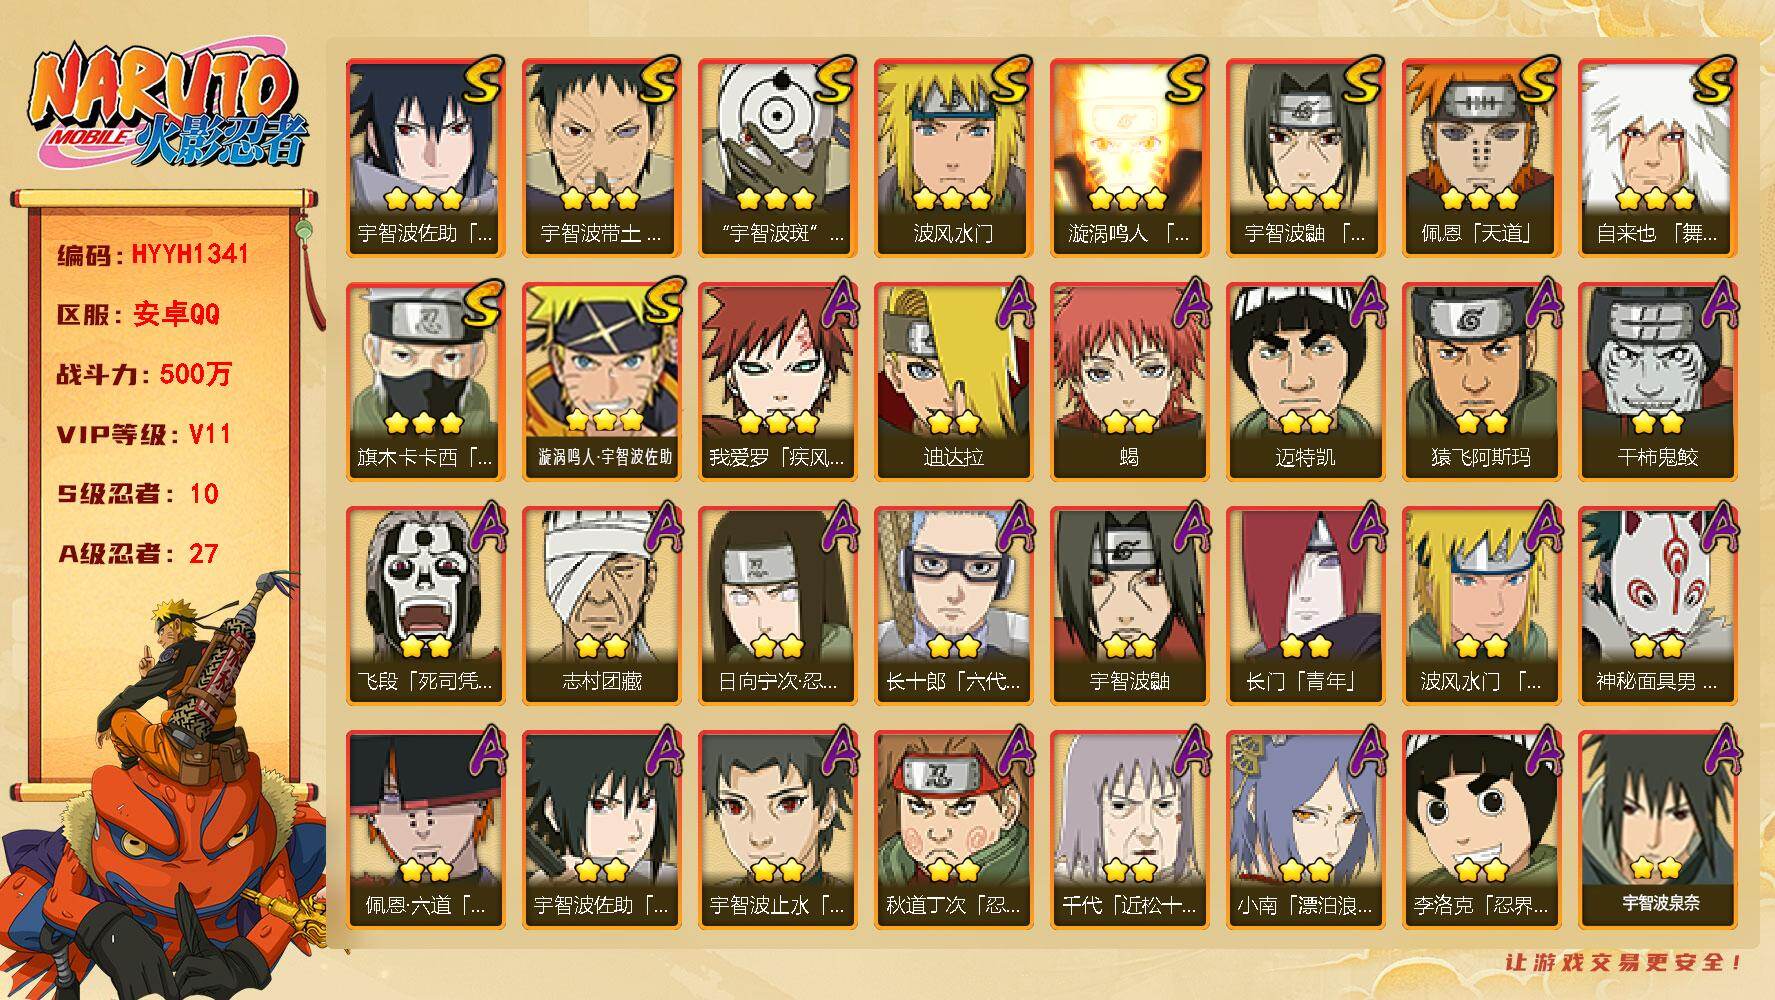Select the 漩涡鸣人·宇智波佐助 duo card
This screenshot has height=1000, width=1775.
(x=601, y=382)
